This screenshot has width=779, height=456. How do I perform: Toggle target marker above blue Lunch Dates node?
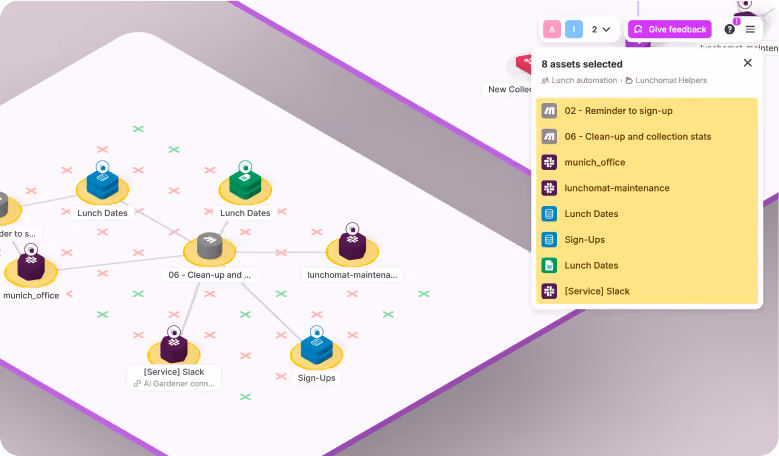[x=102, y=166]
